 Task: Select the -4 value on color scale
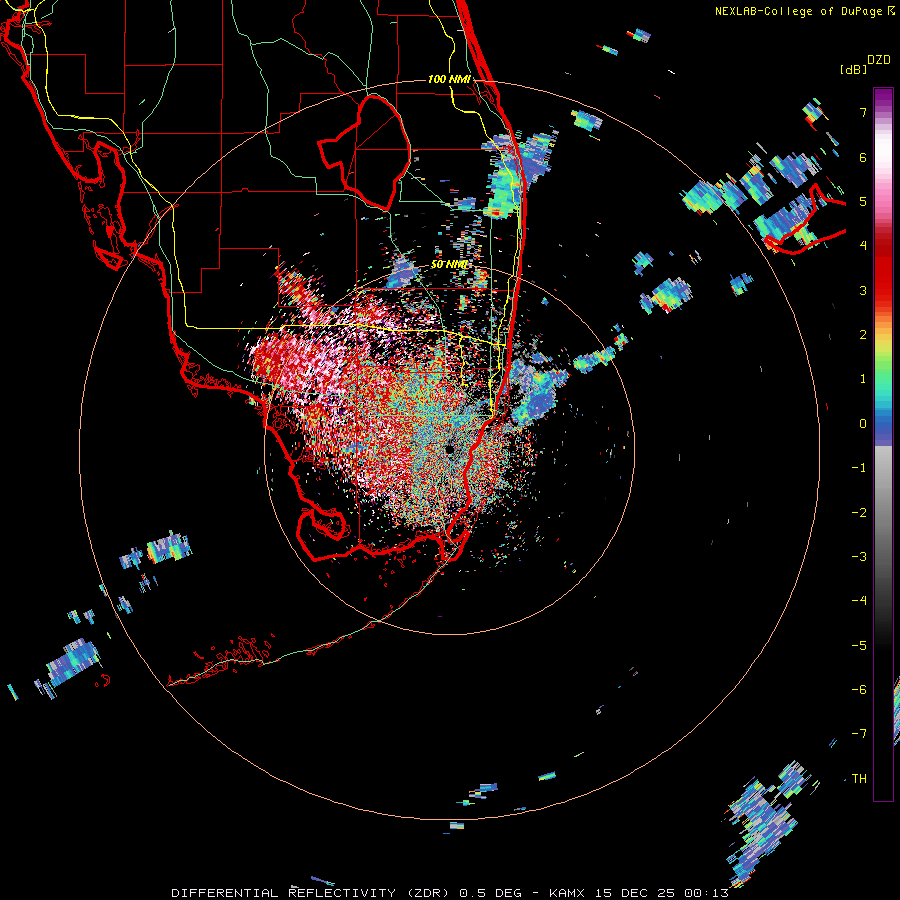[x=859, y=601]
